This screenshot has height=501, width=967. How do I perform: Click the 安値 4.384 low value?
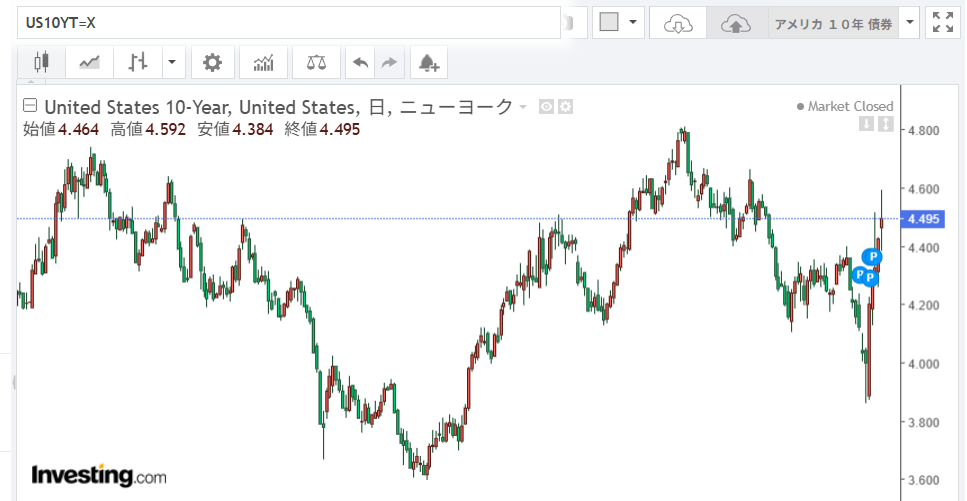tap(235, 130)
